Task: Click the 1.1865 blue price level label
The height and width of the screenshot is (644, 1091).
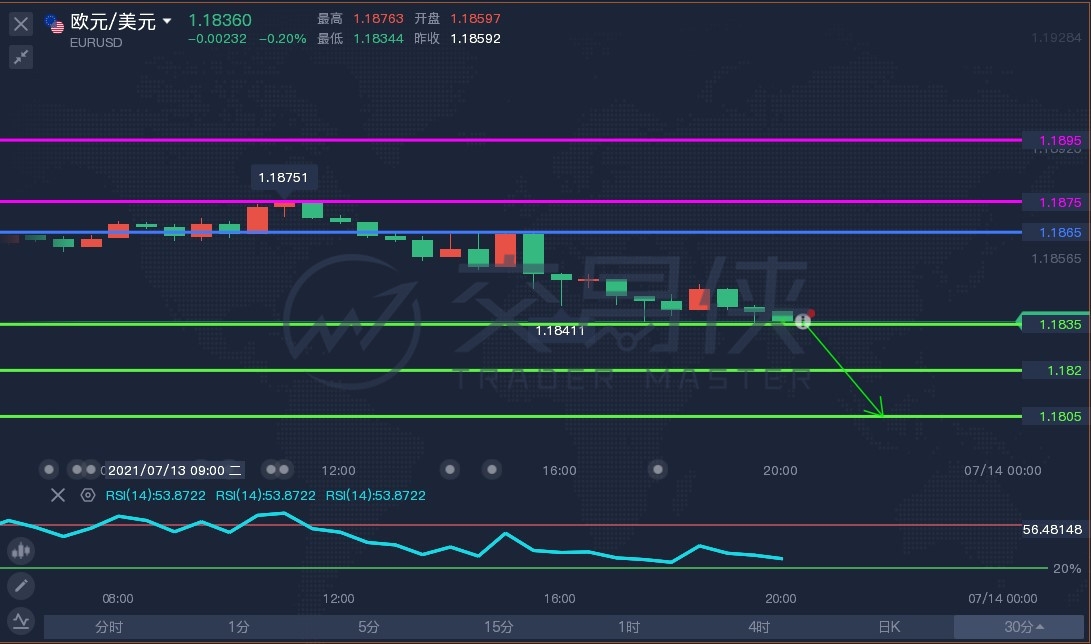Action: coord(1060,232)
